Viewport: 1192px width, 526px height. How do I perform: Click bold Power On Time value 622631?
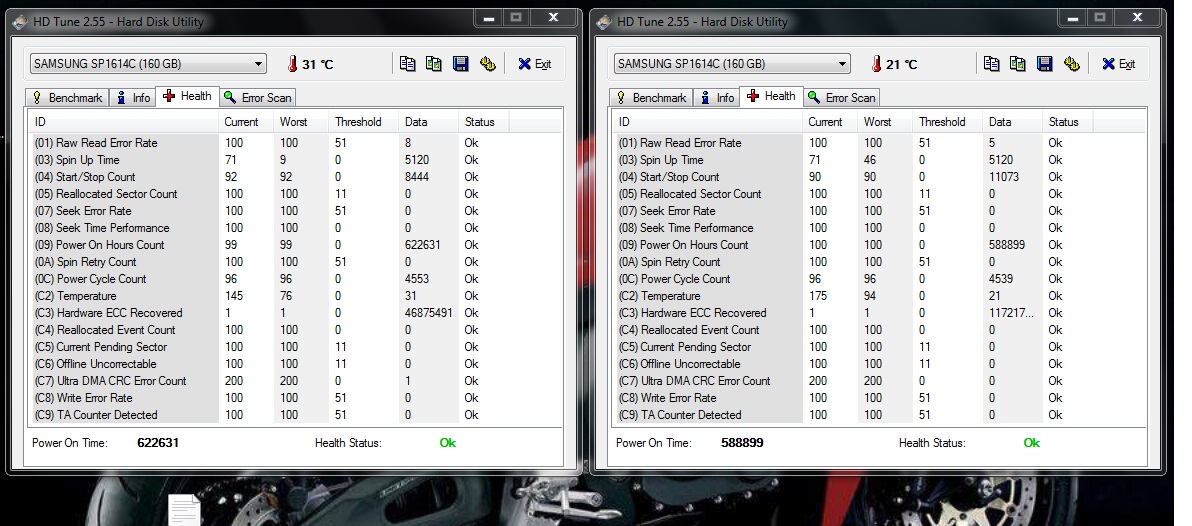point(158,442)
